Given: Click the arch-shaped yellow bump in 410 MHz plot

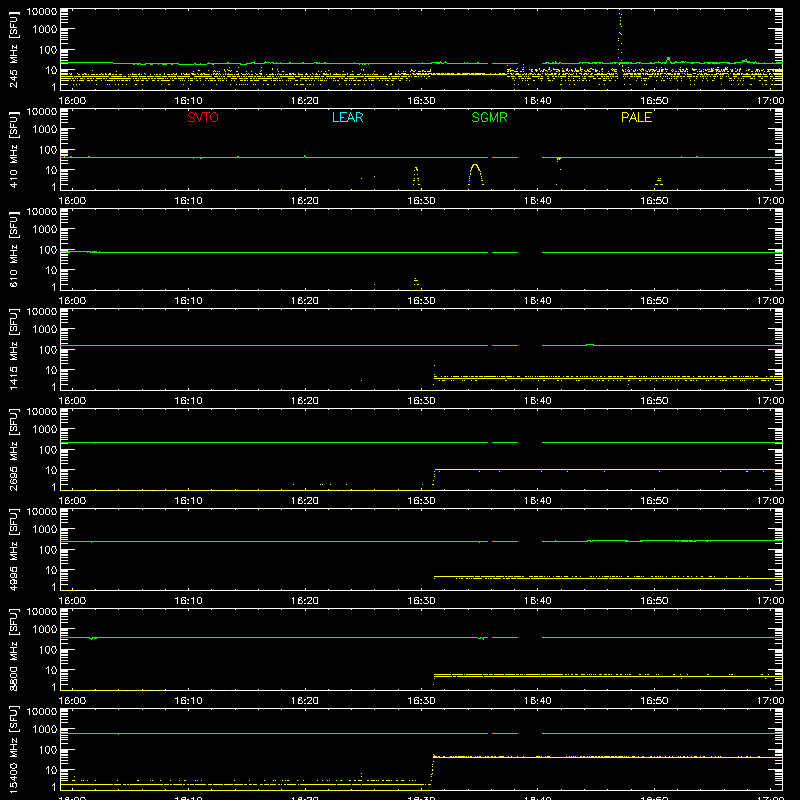Looking at the screenshot, I should coord(476,175).
